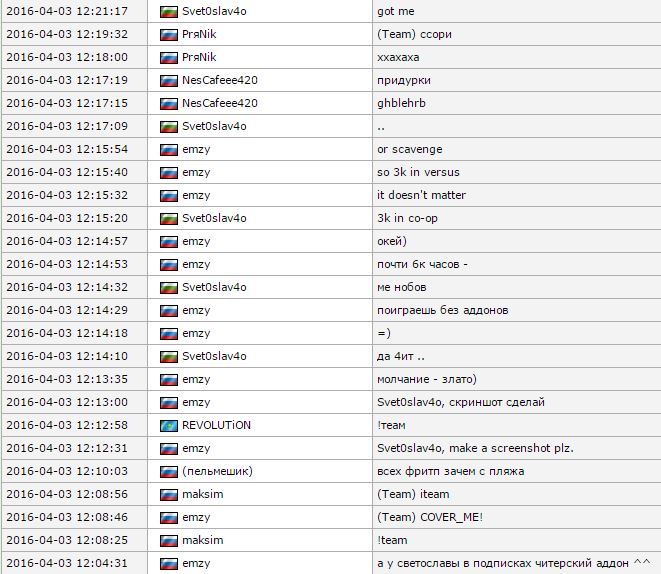Select the message "молчание - злато)"
Image resolution: width=661 pixels, height=574 pixels.
(x=426, y=379)
